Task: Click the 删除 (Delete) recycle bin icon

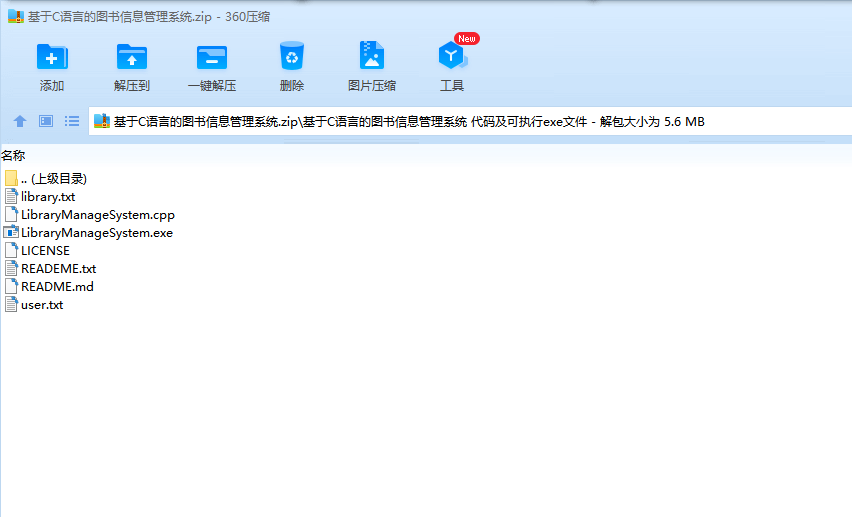Action: tap(292, 56)
